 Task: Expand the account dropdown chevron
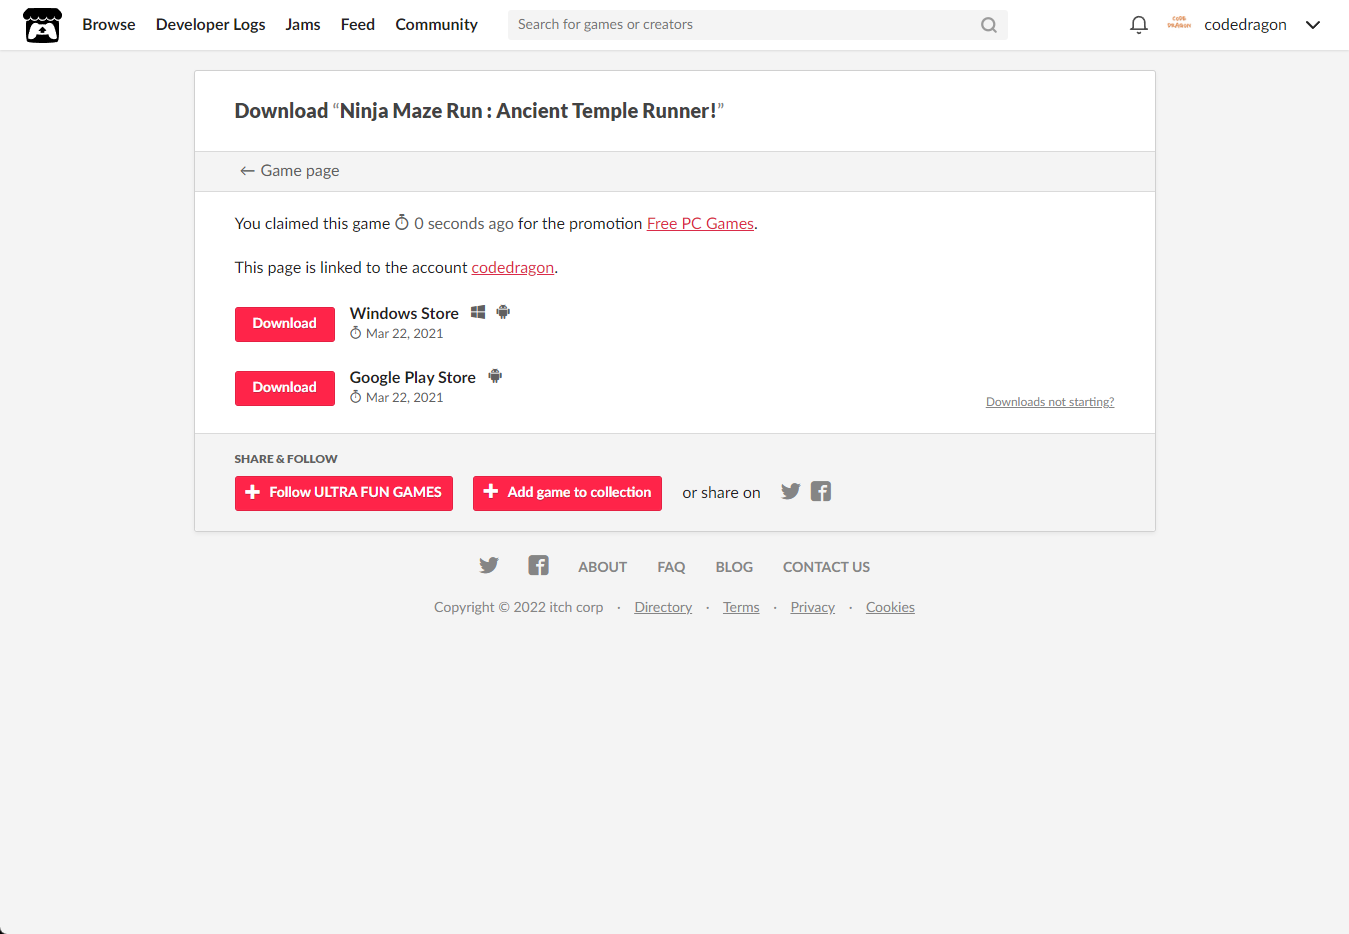tap(1313, 25)
